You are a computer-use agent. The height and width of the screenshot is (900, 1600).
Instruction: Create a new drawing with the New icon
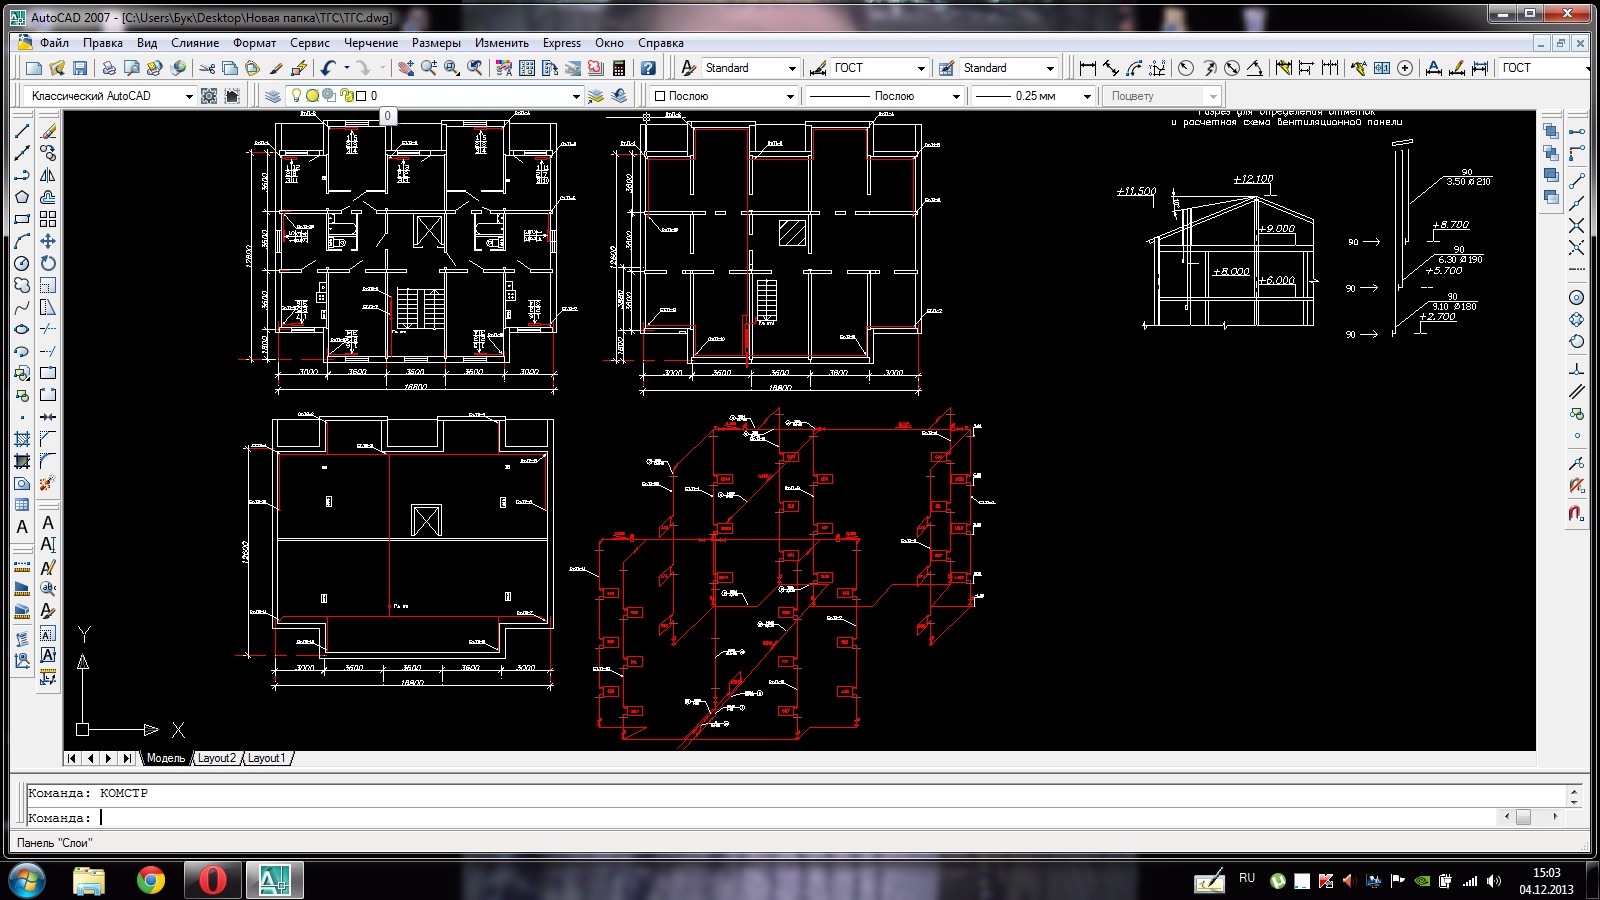tap(34, 68)
